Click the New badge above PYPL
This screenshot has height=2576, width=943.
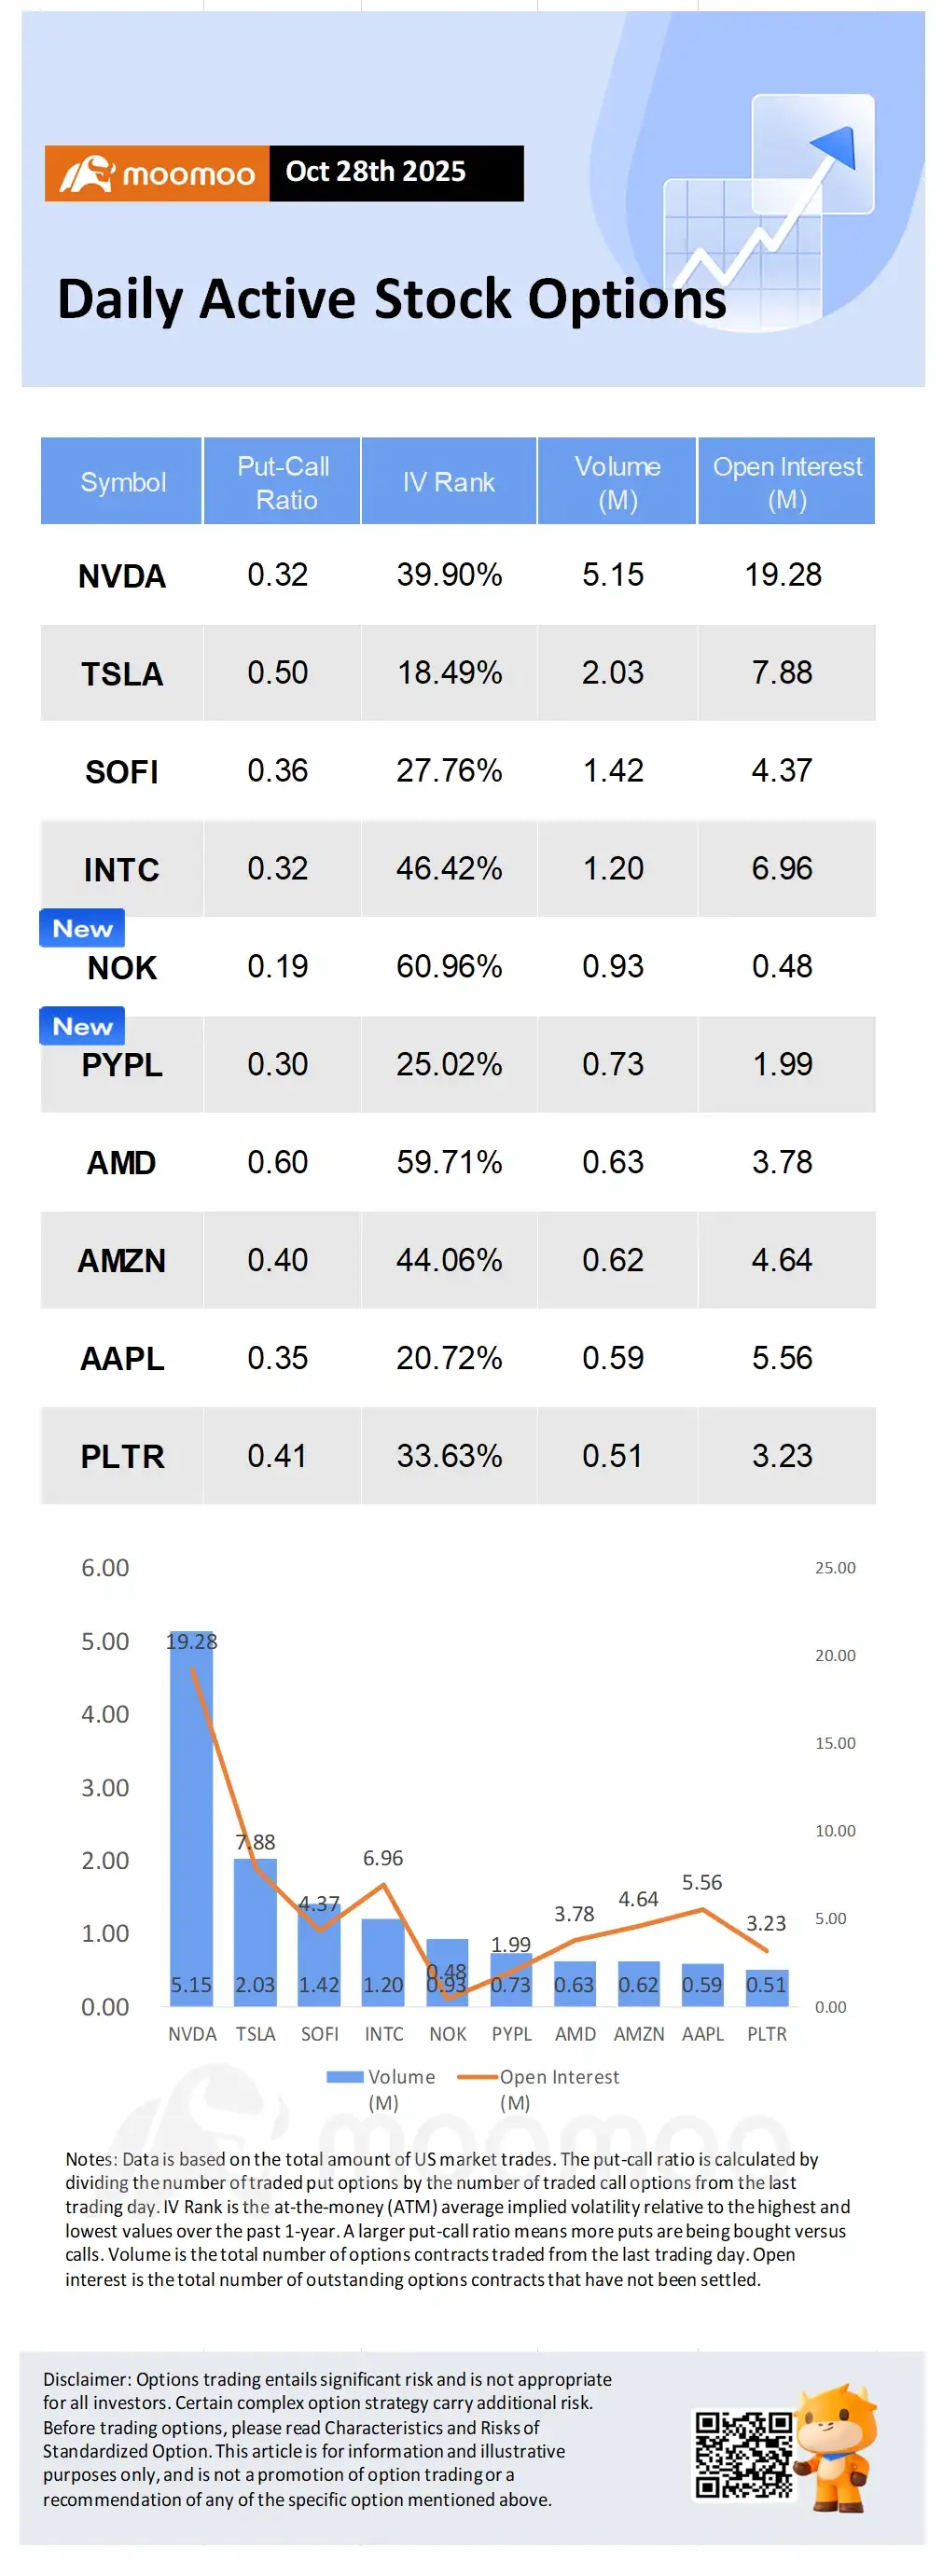pyautogui.click(x=82, y=1026)
